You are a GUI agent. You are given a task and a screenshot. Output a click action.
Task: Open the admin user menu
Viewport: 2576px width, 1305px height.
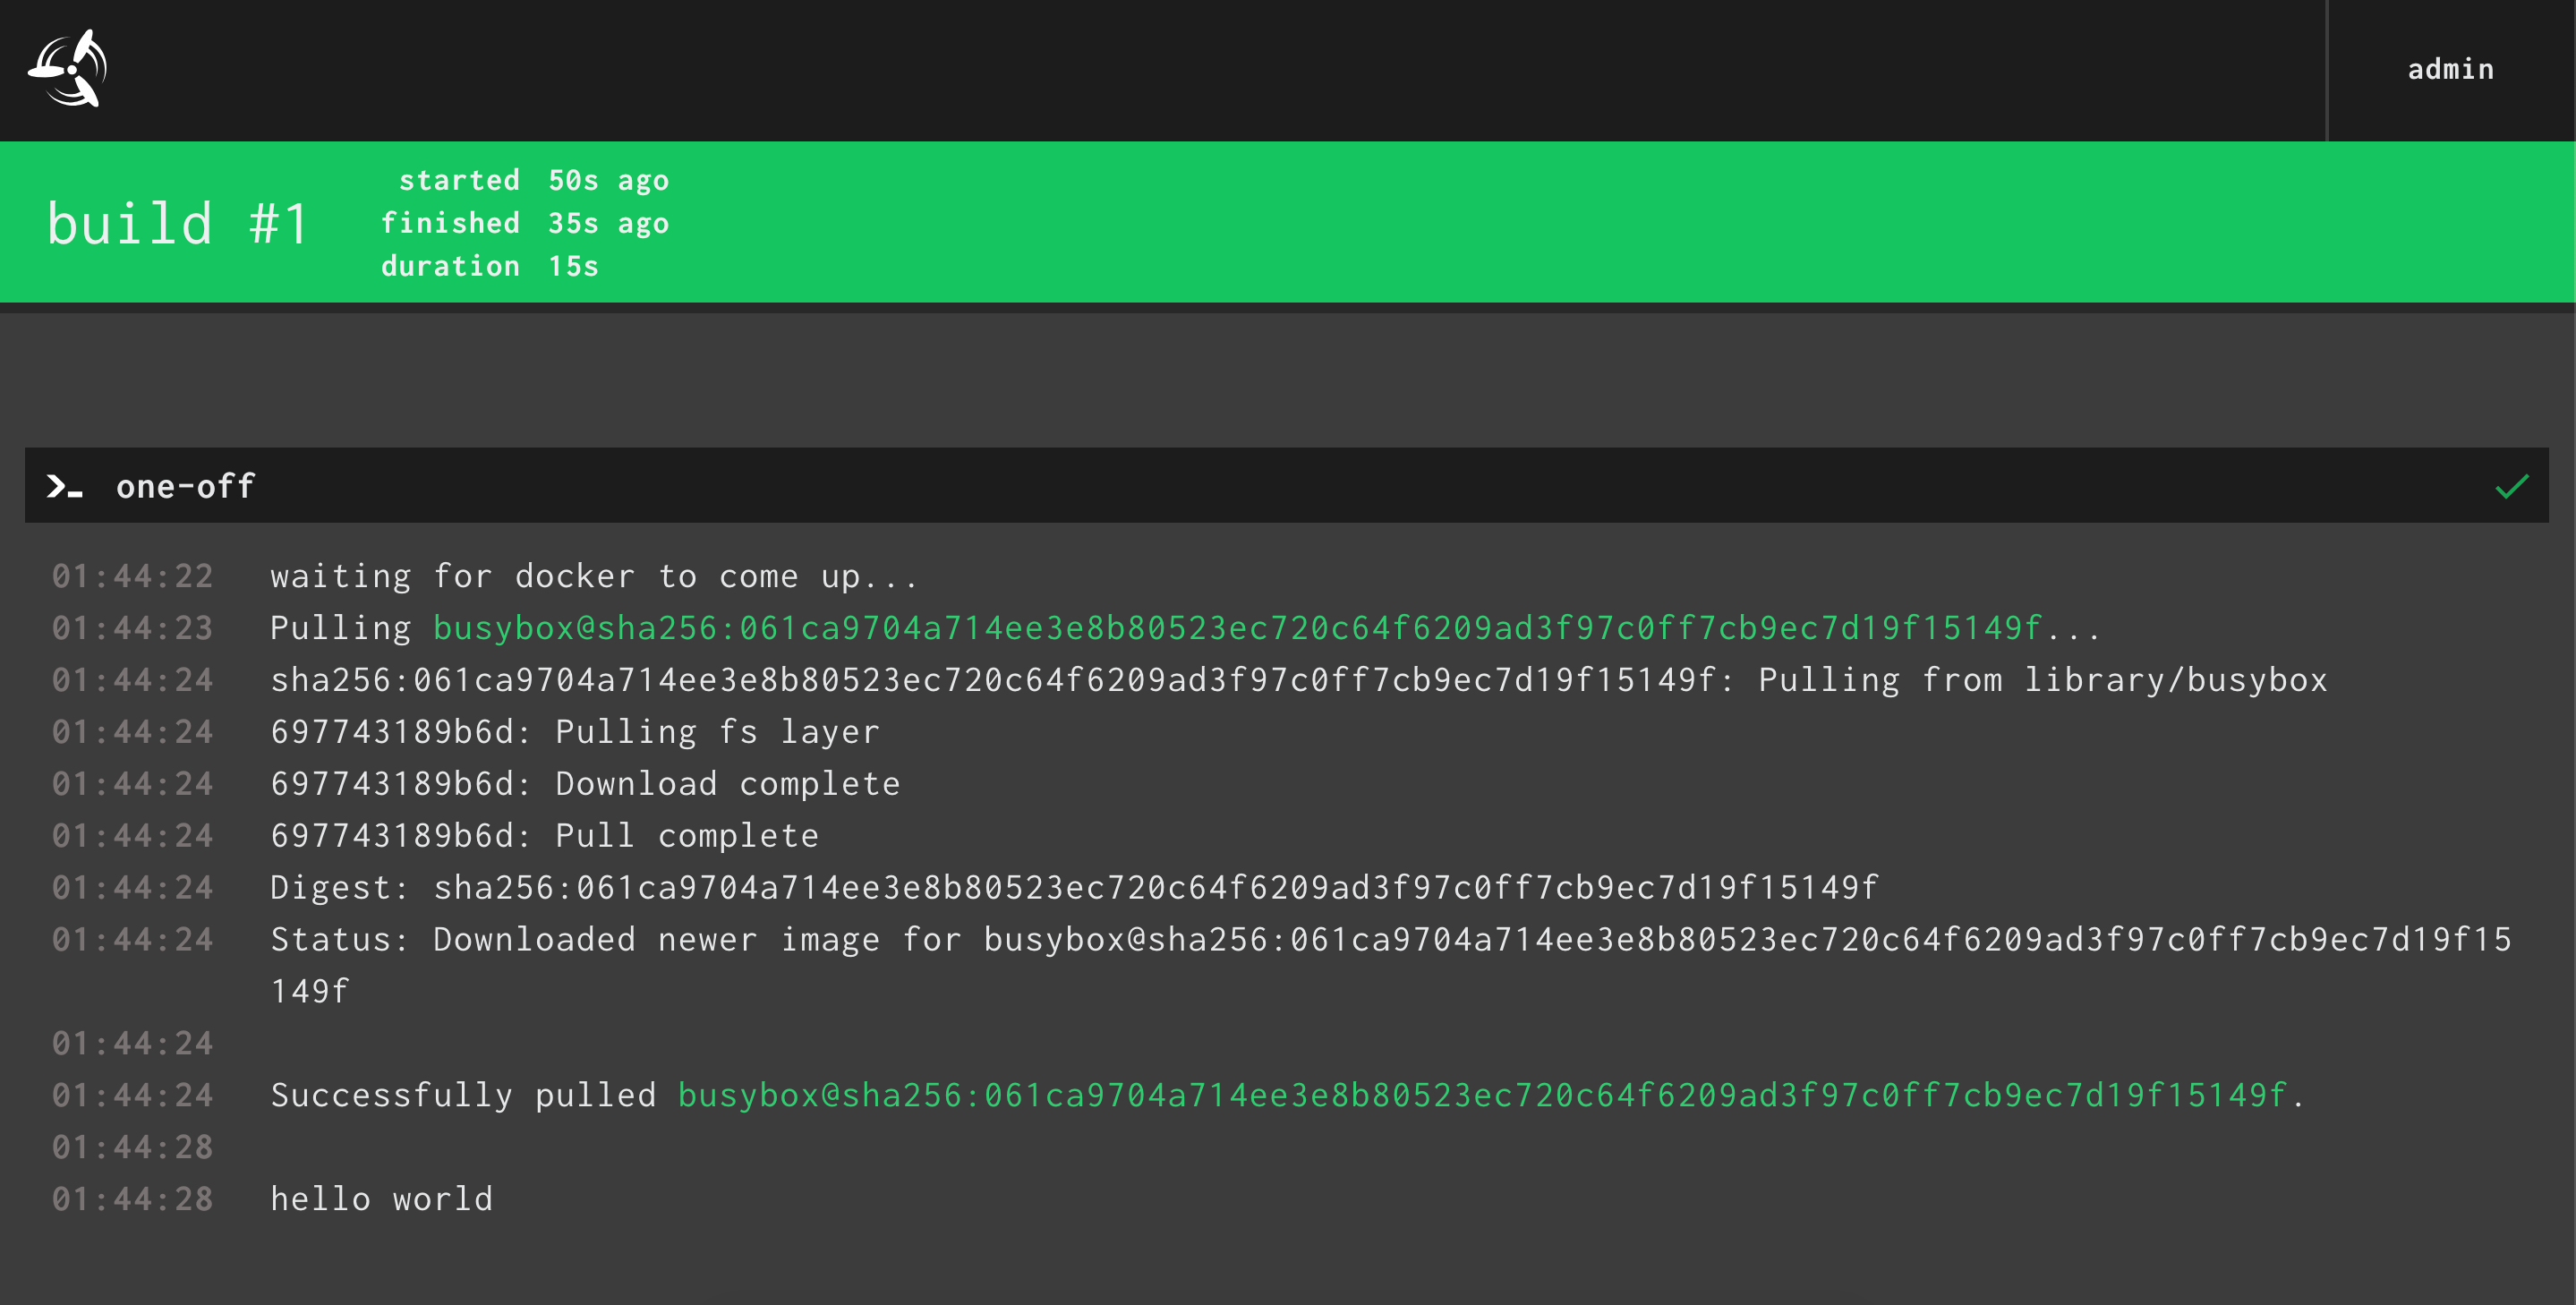click(2450, 70)
